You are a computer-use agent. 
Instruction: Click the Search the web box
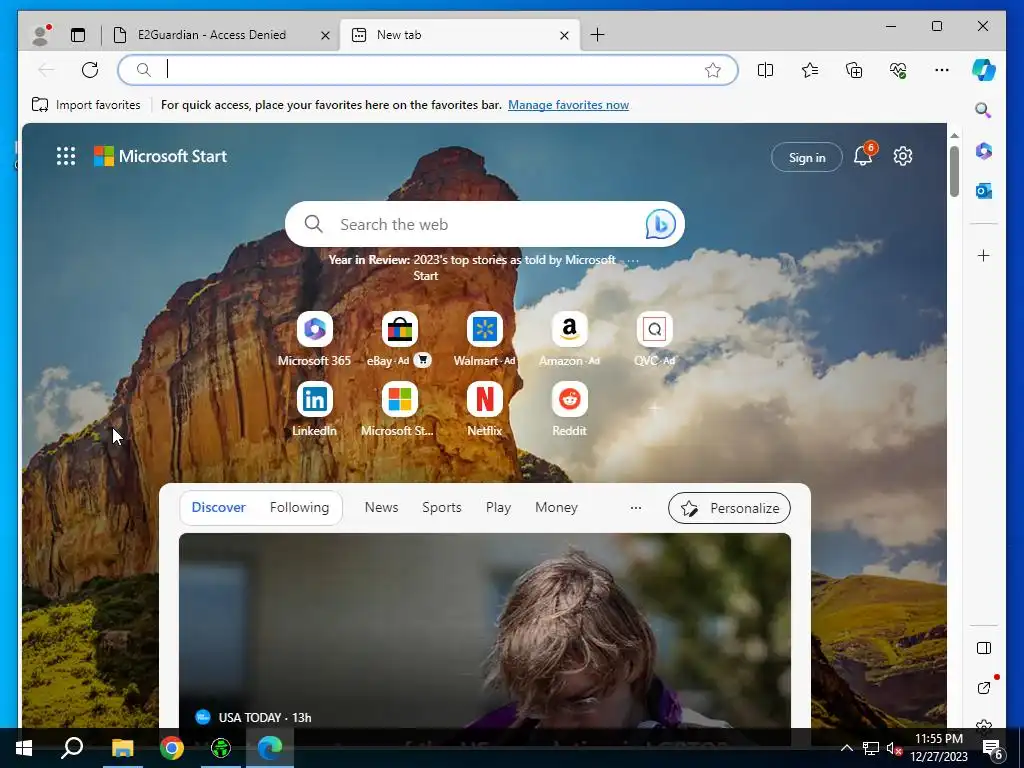pos(485,224)
